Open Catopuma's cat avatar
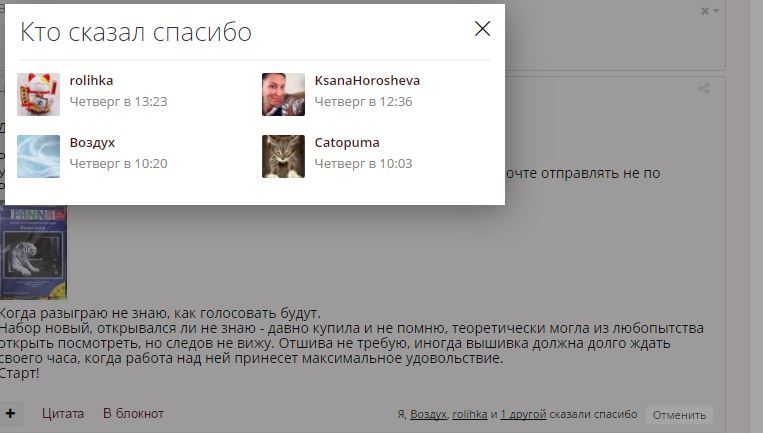763x433 pixels. click(283, 156)
